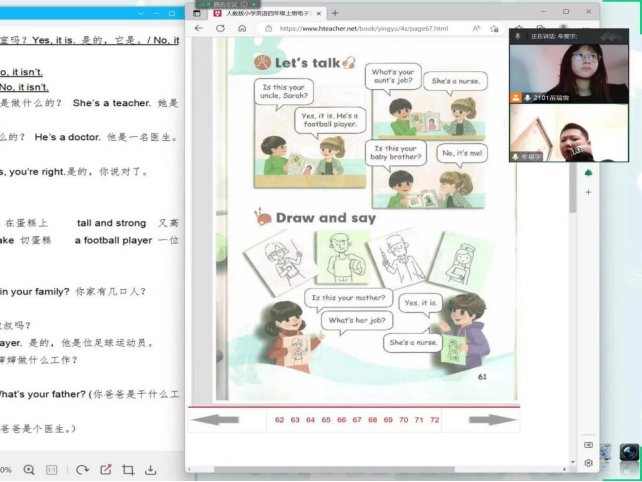Rotate the document with the rotate icon
The width and height of the screenshot is (642, 482).
[x=82, y=470]
